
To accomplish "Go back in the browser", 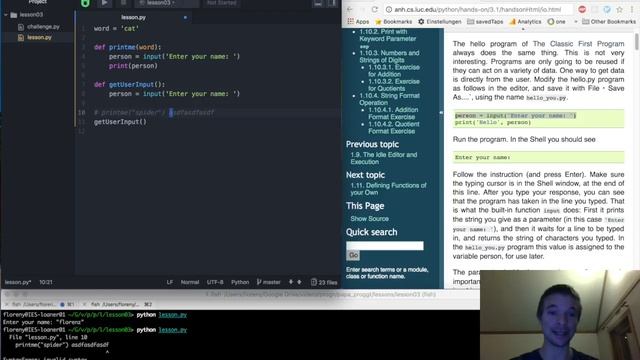I will (350, 9).
